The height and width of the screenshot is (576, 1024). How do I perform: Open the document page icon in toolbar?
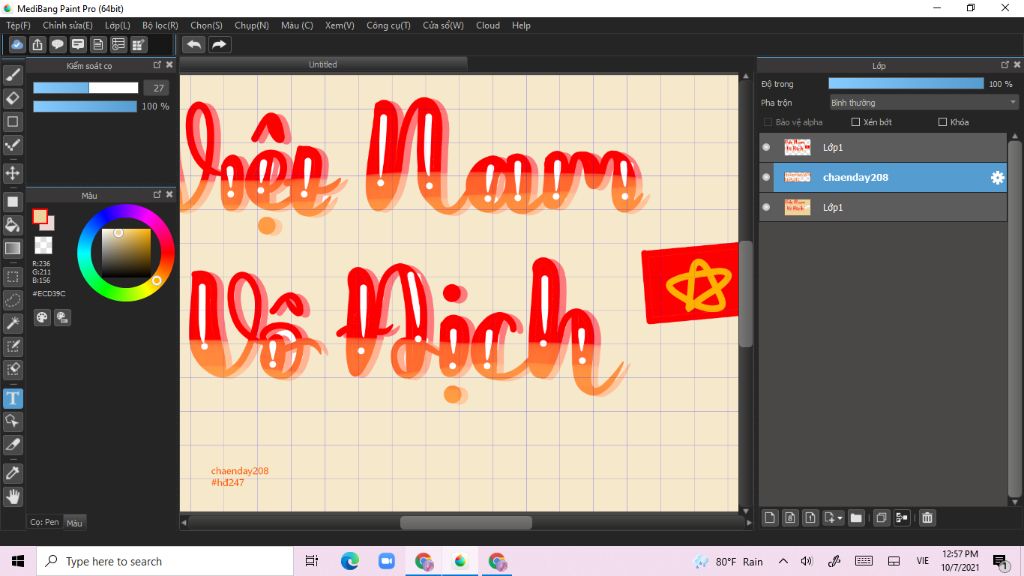(98, 44)
